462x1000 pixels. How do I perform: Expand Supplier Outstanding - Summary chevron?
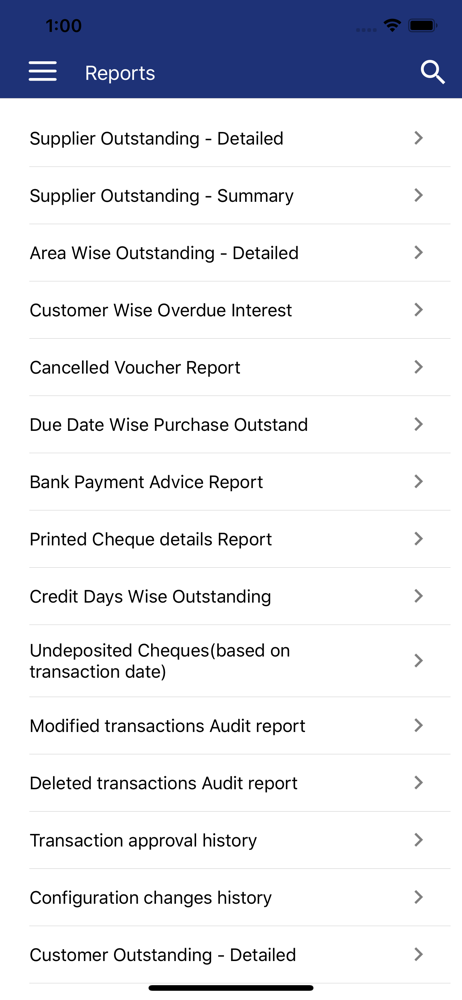pos(419,195)
